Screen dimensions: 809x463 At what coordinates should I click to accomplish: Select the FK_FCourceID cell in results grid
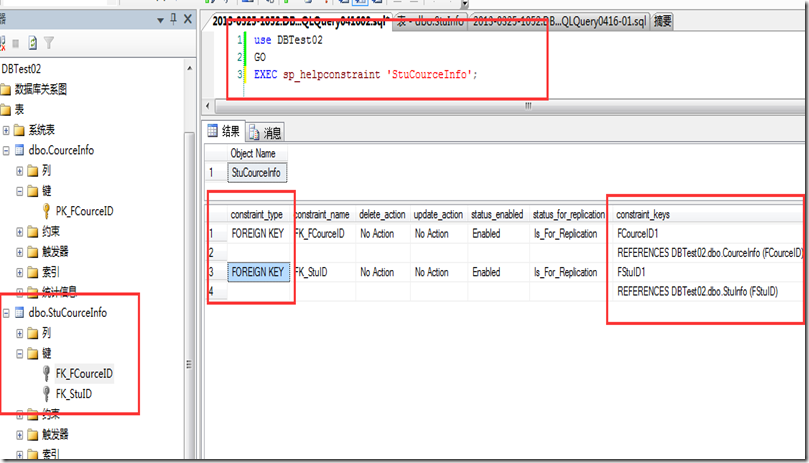(323, 233)
